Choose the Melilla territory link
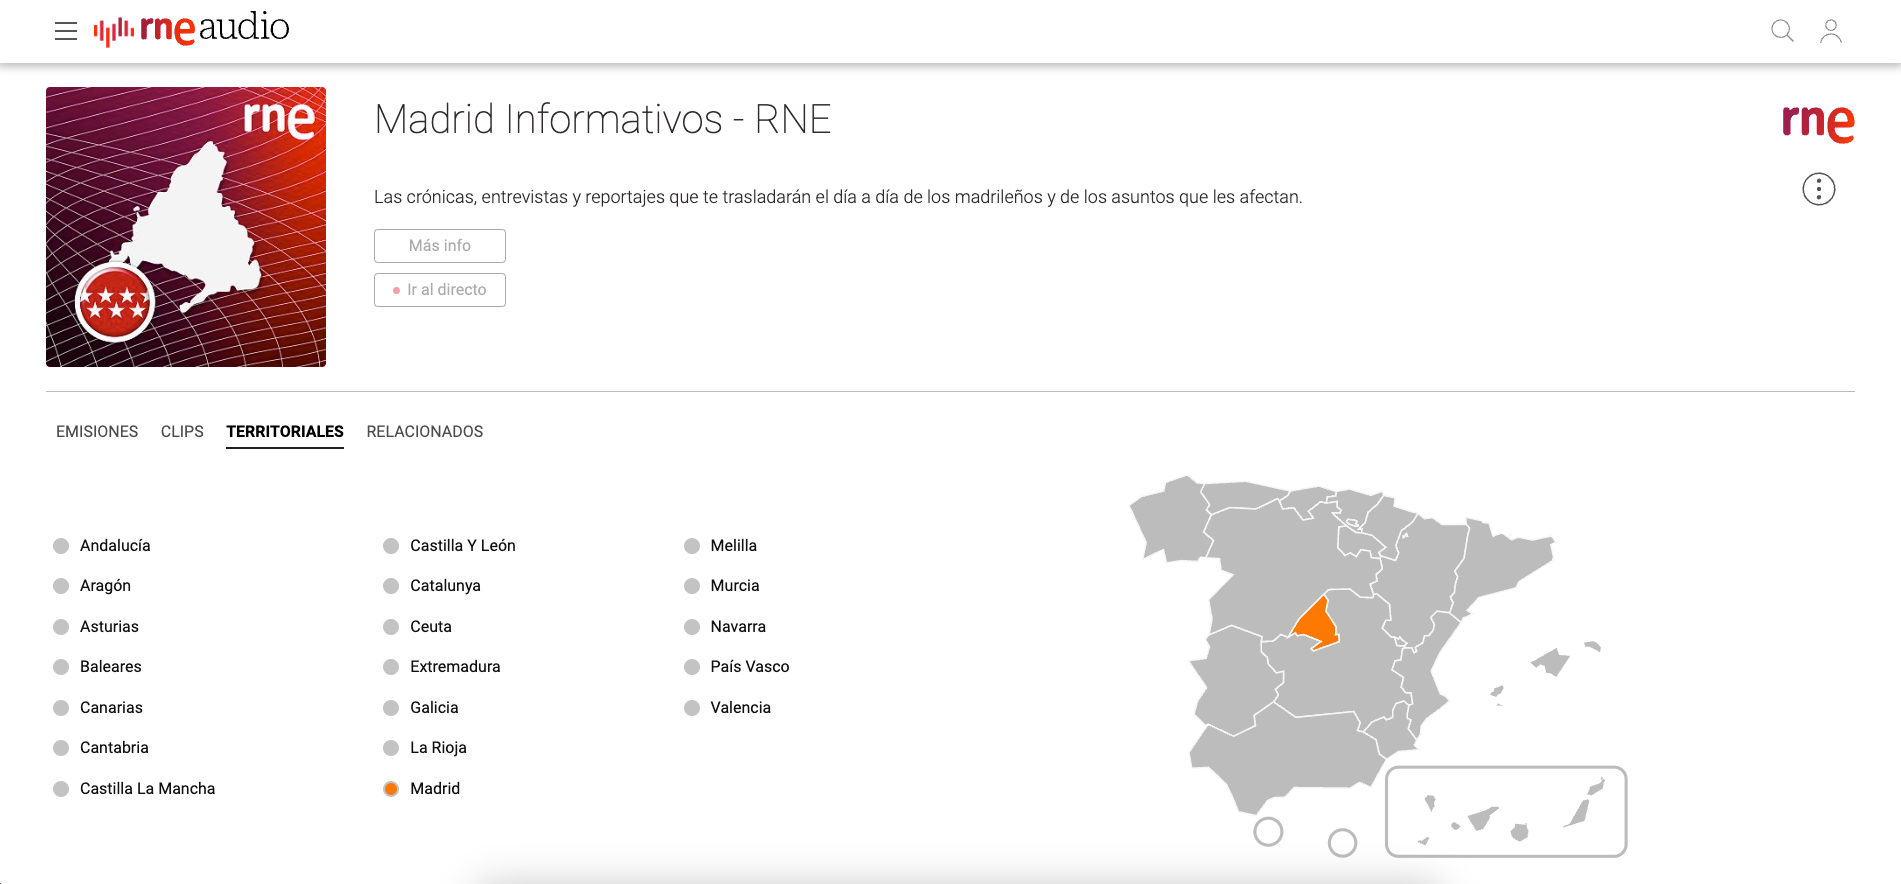This screenshot has height=884, width=1901. tap(733, 546)
